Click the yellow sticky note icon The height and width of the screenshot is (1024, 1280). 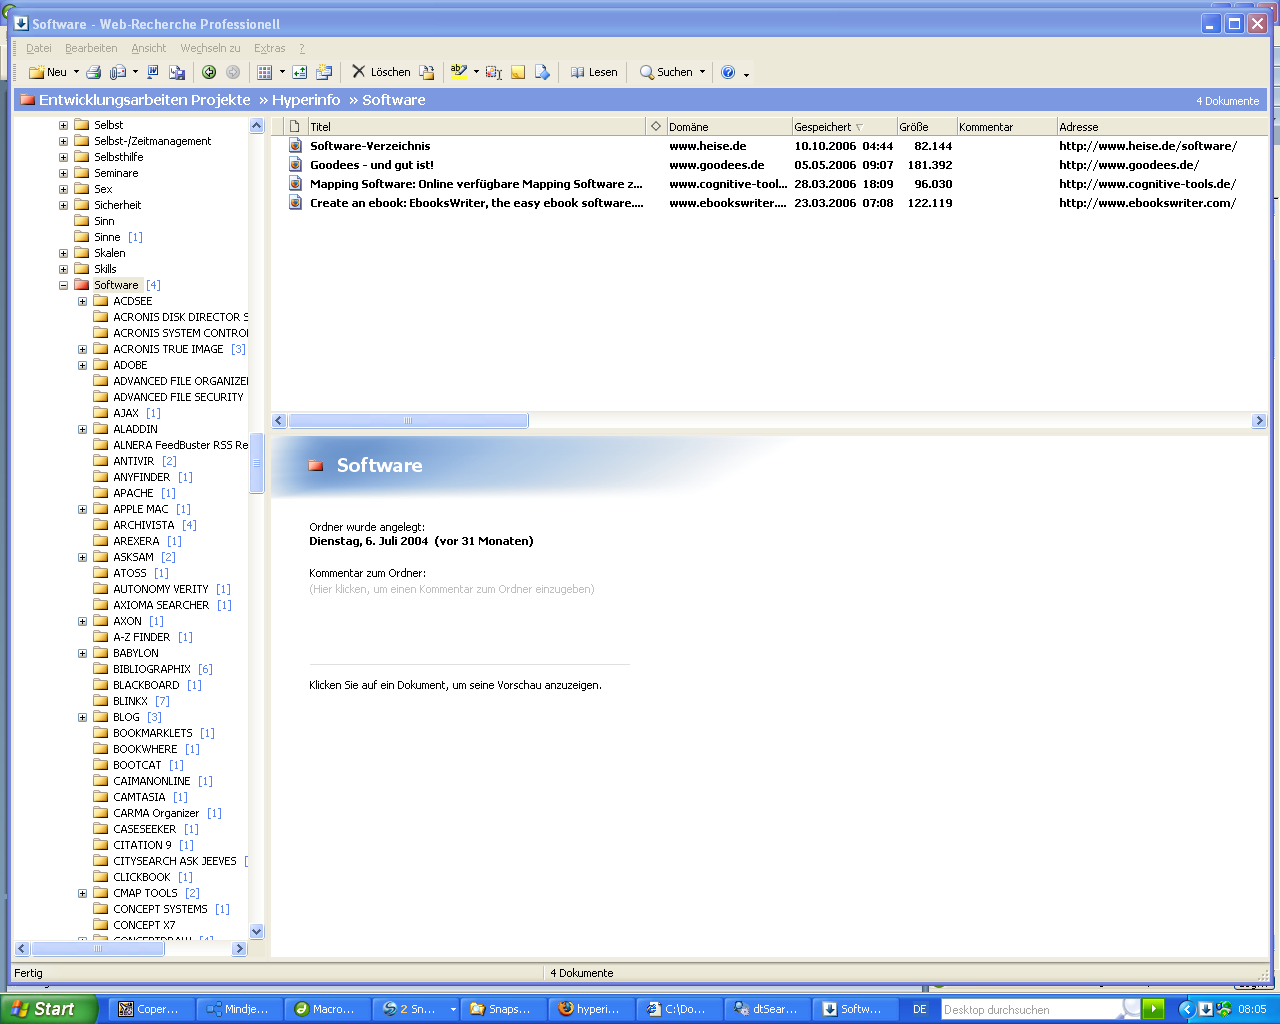(x=518, y=72)
